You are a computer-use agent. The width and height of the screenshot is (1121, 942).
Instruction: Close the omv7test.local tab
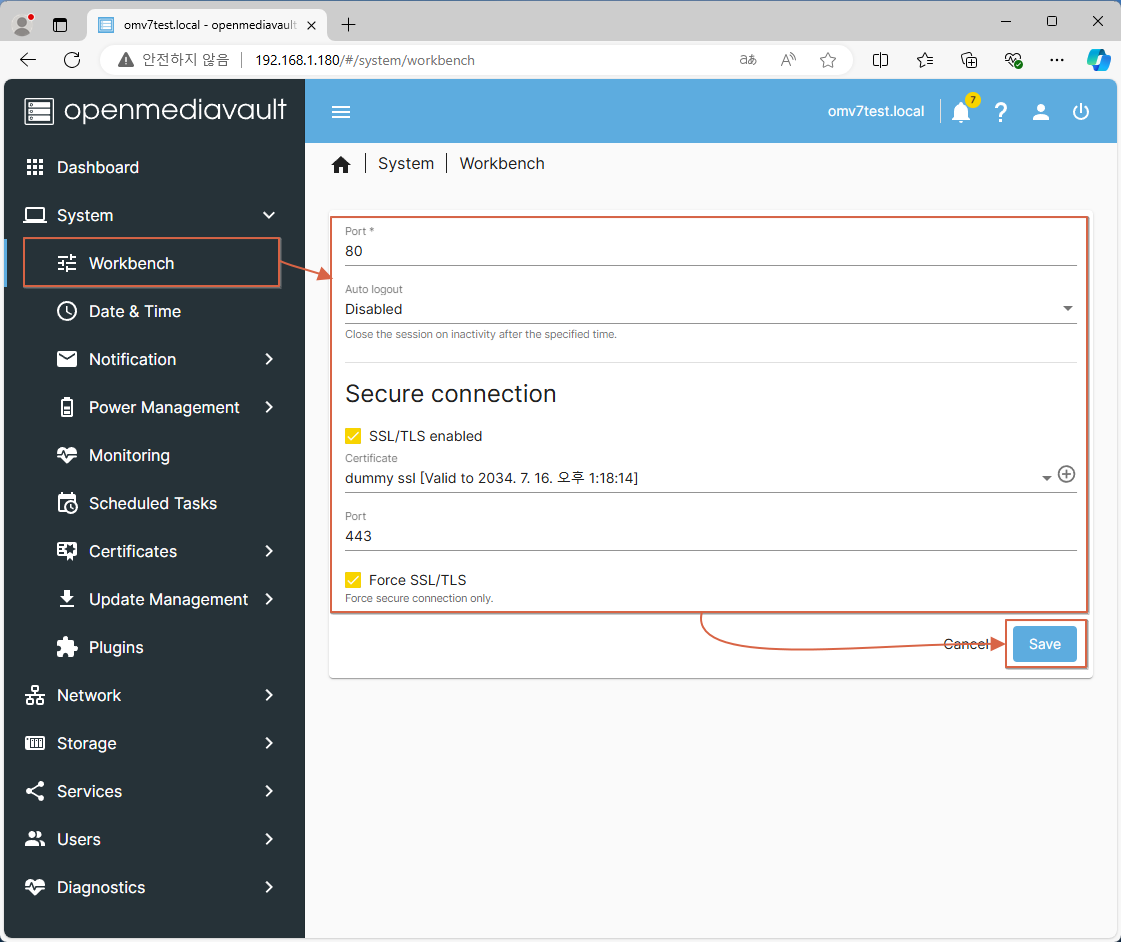(312, 25)
